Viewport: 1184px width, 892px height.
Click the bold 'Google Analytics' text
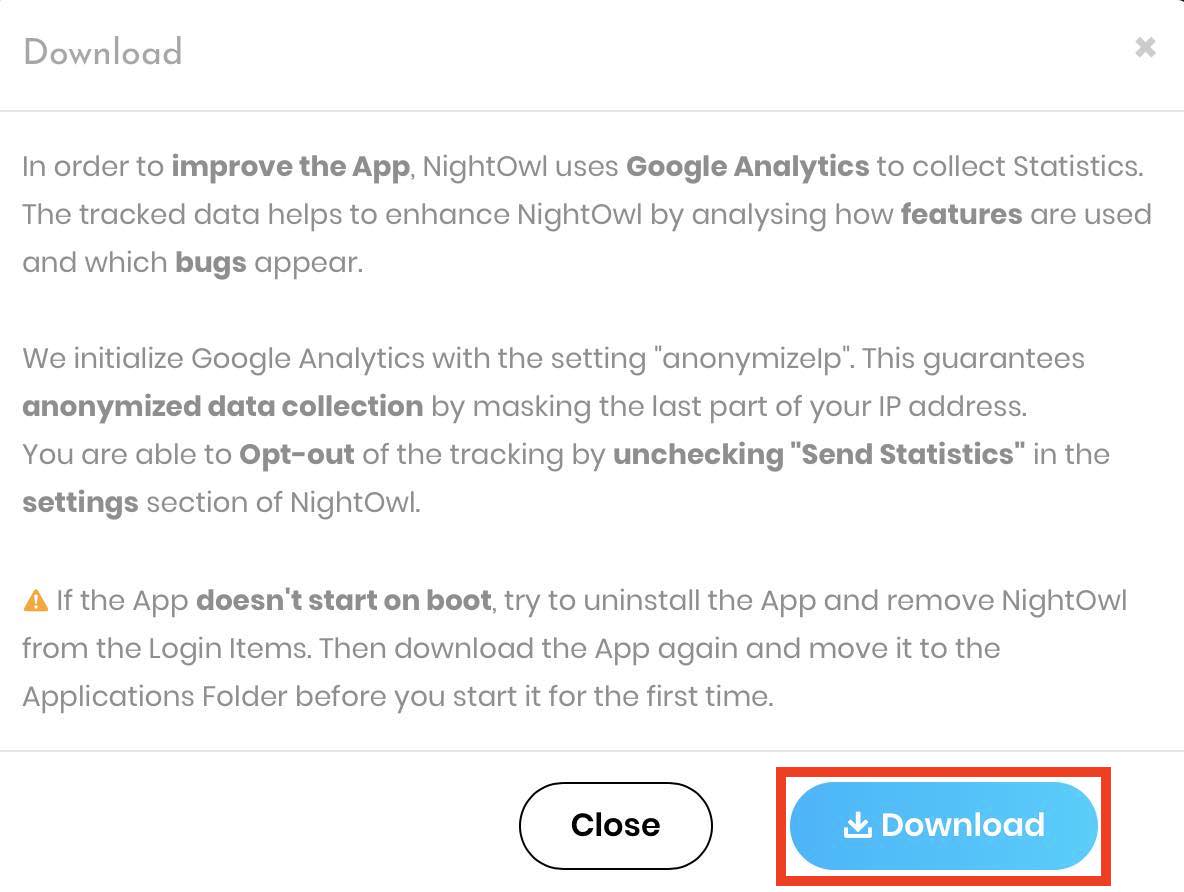click(748, 167)
